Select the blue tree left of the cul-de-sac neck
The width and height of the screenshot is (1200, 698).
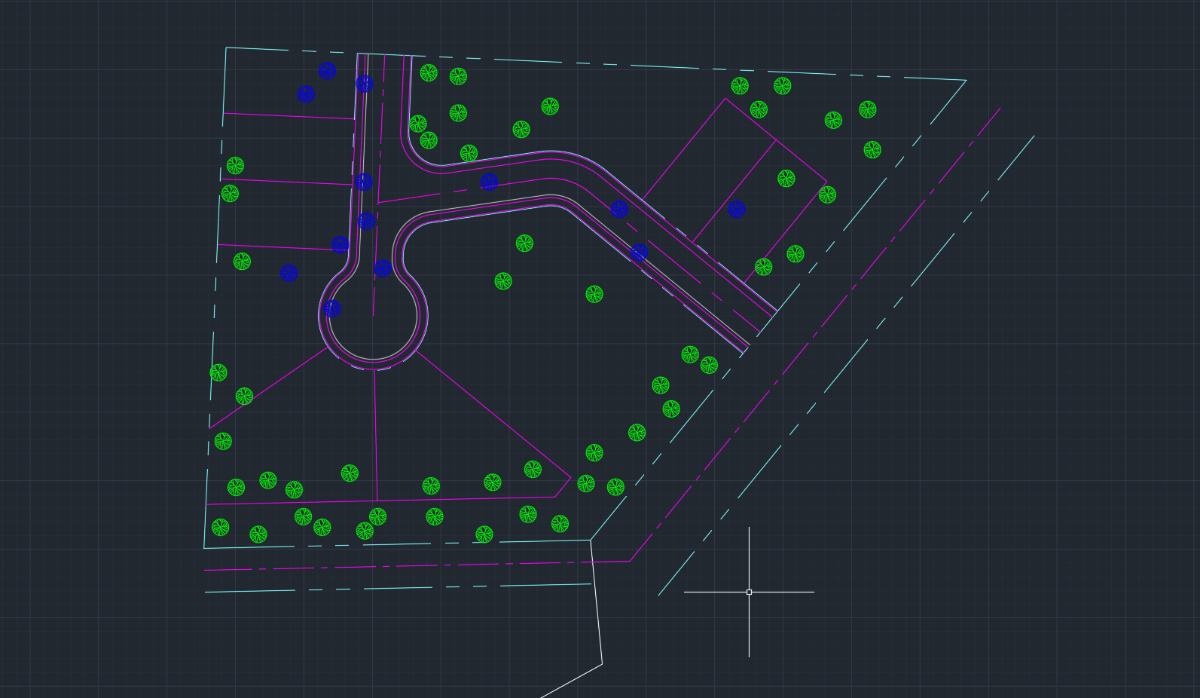coord(289,273)
